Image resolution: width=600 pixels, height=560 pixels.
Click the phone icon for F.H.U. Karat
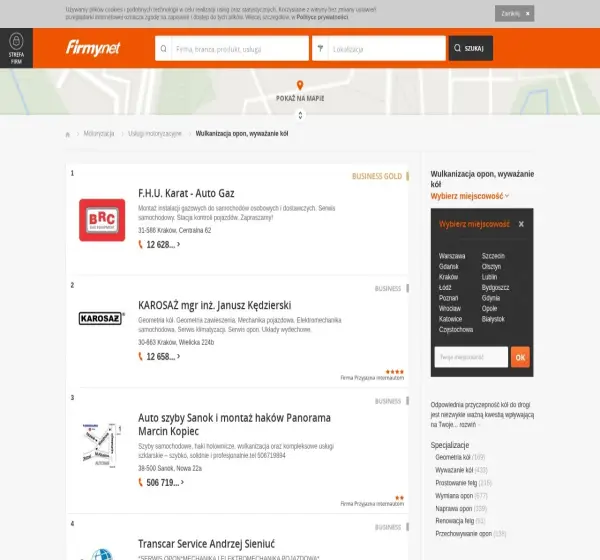140,245
